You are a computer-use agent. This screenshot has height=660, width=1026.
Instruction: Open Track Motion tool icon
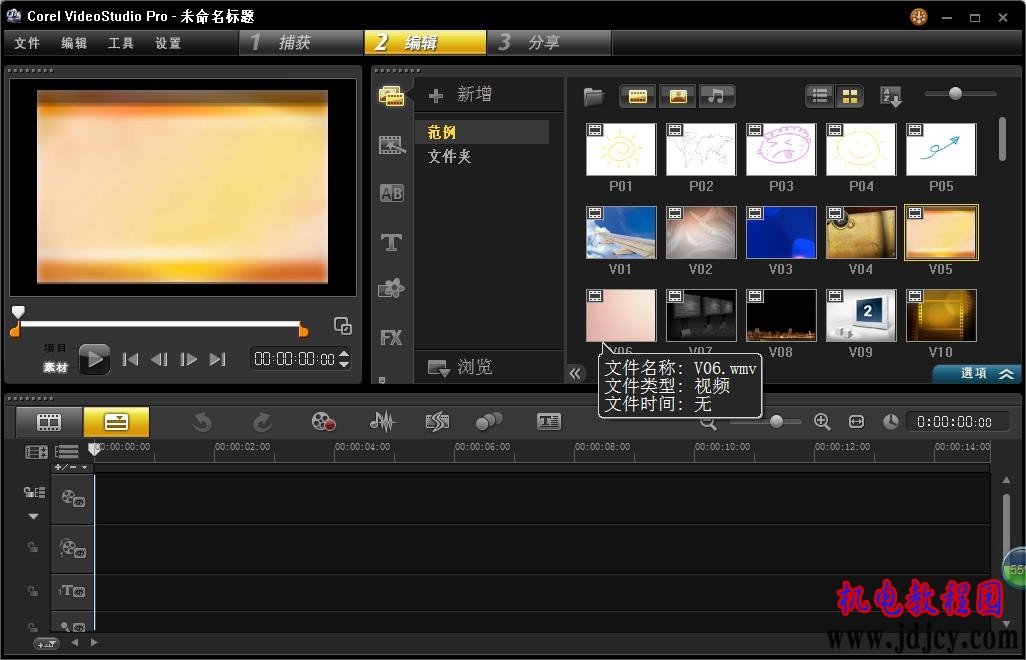coord(489,422)
